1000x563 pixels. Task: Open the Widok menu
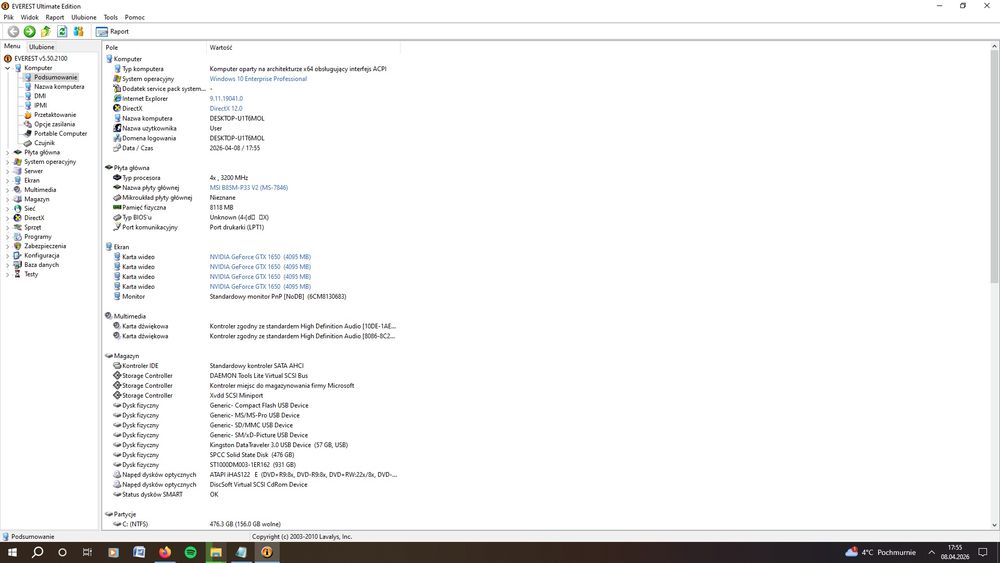click(x=29, y=17)
